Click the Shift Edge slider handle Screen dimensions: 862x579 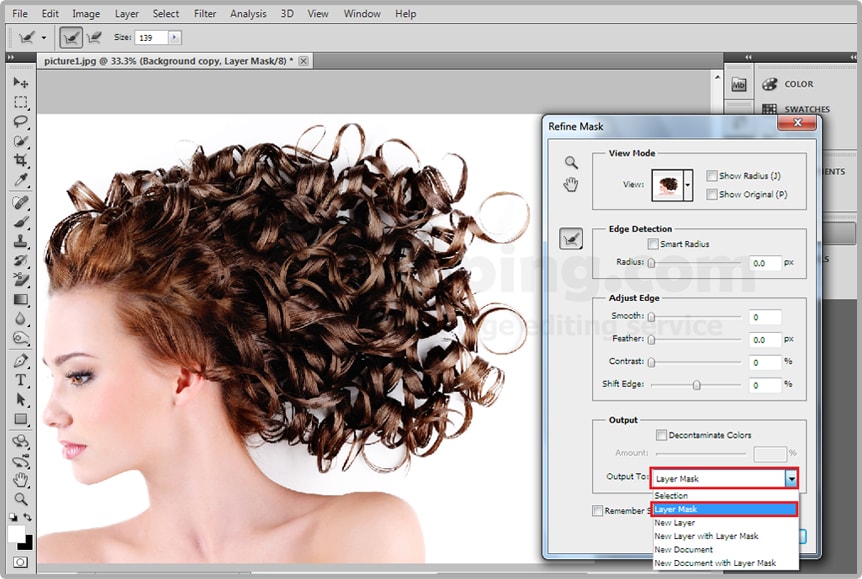(x=697, y=385)
